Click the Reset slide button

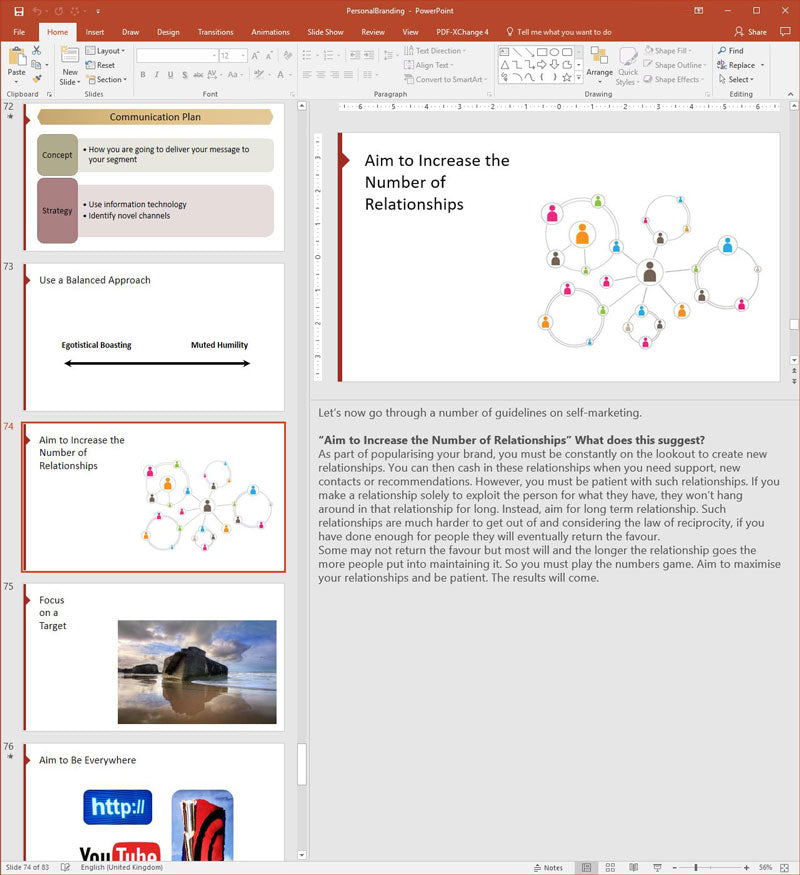pos(100,65)
